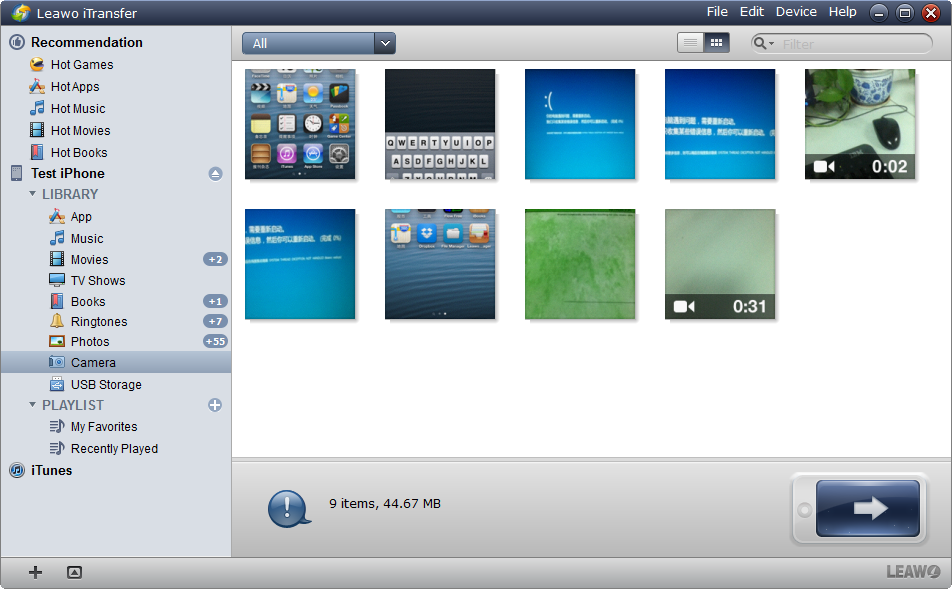Open Photos library category

click(90, 342)
